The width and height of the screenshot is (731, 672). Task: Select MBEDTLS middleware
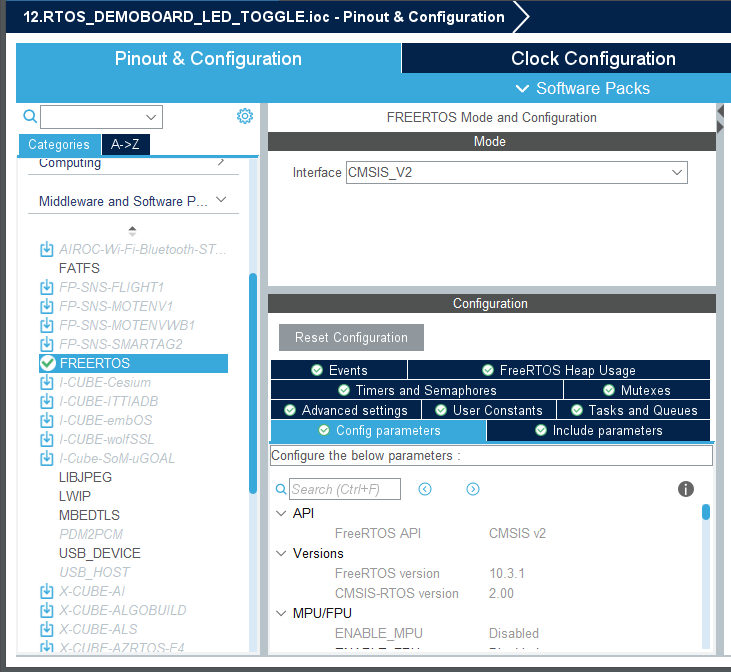(89, 515)
